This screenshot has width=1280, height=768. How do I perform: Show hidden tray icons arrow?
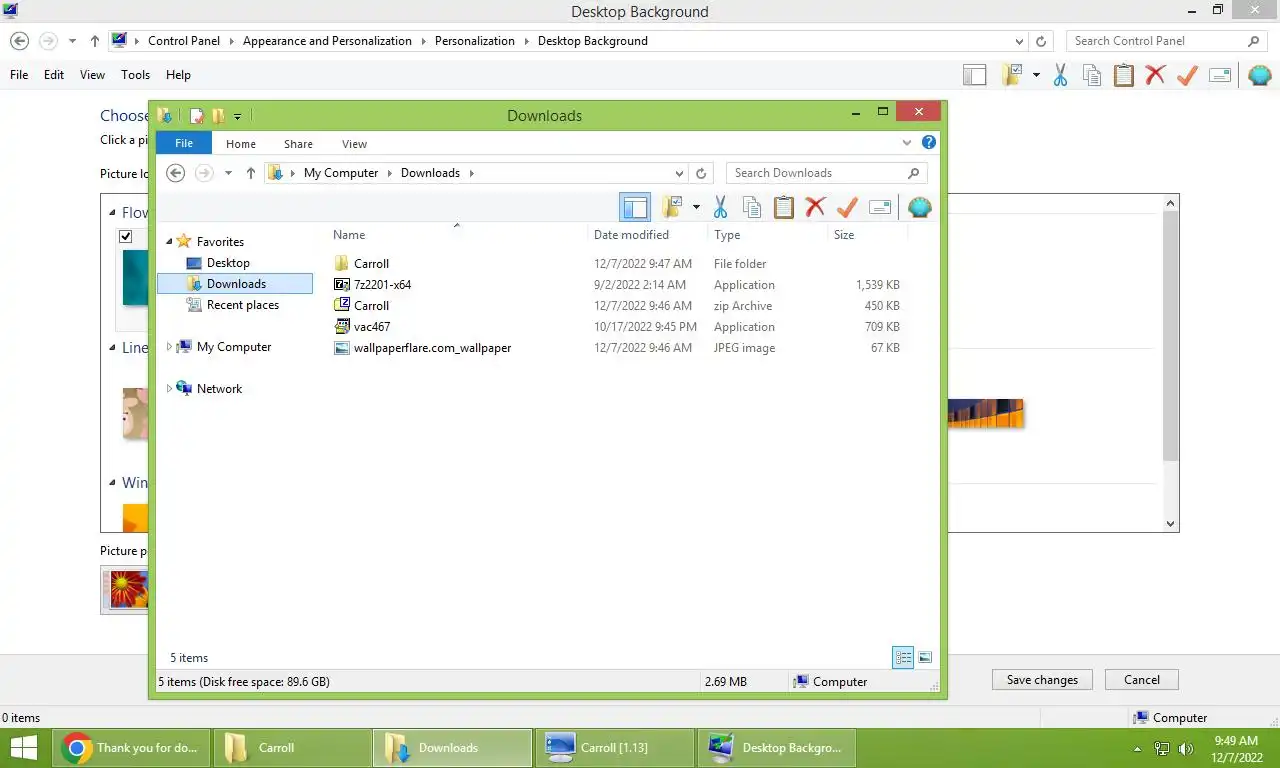pos(1137,749)
